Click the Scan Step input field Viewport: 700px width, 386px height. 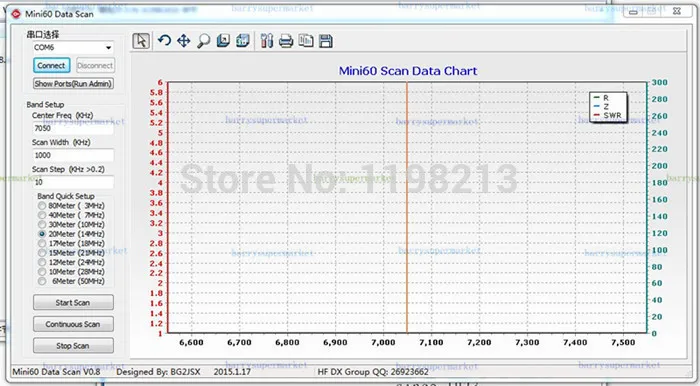[x=73, y=182]
